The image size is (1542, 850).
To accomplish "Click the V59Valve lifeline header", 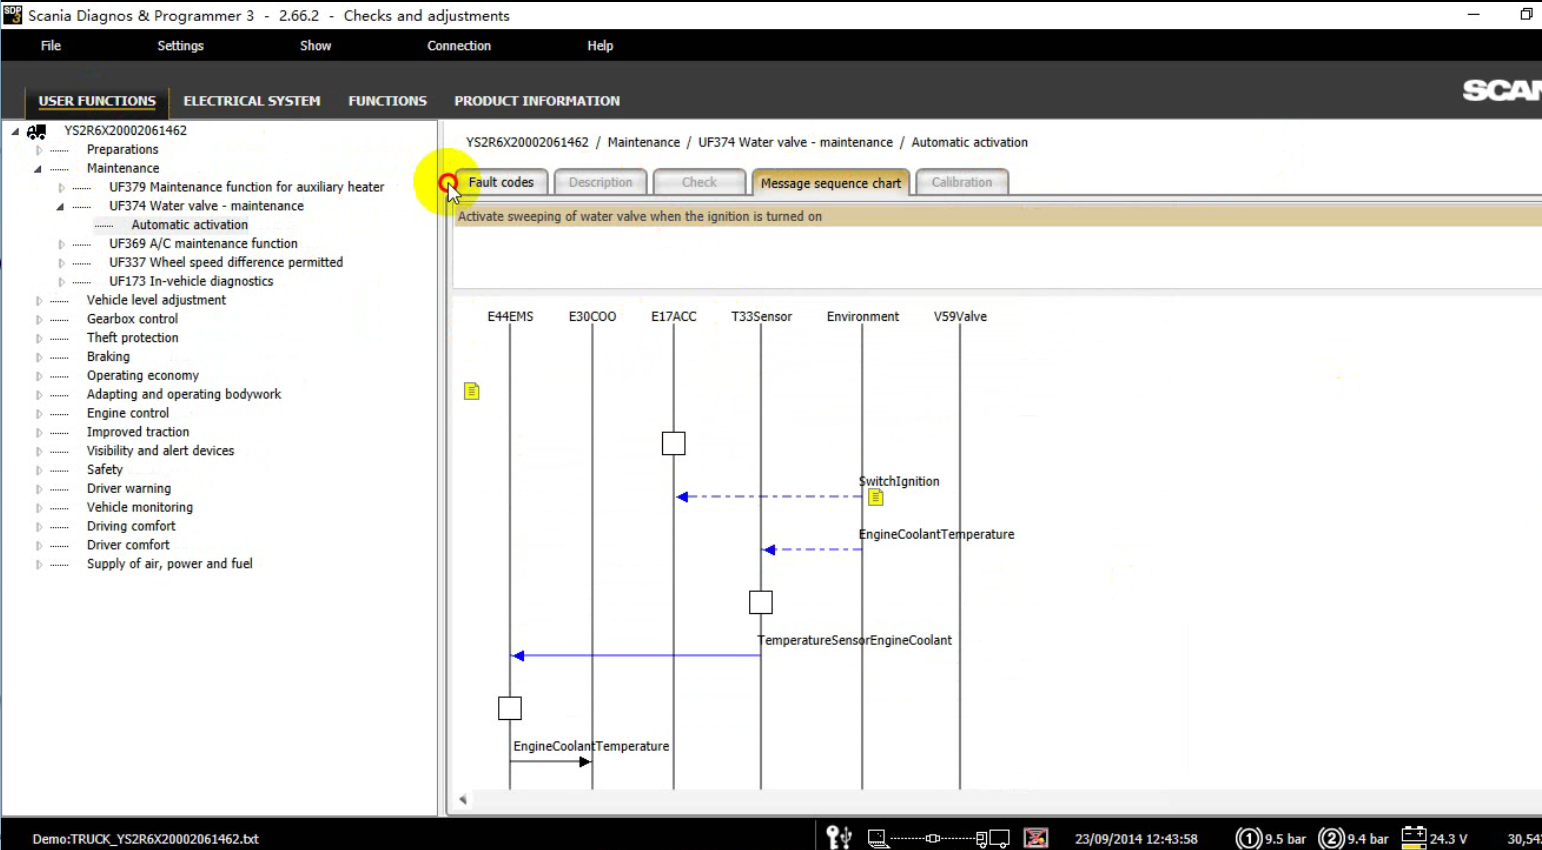I will point(960,317).
